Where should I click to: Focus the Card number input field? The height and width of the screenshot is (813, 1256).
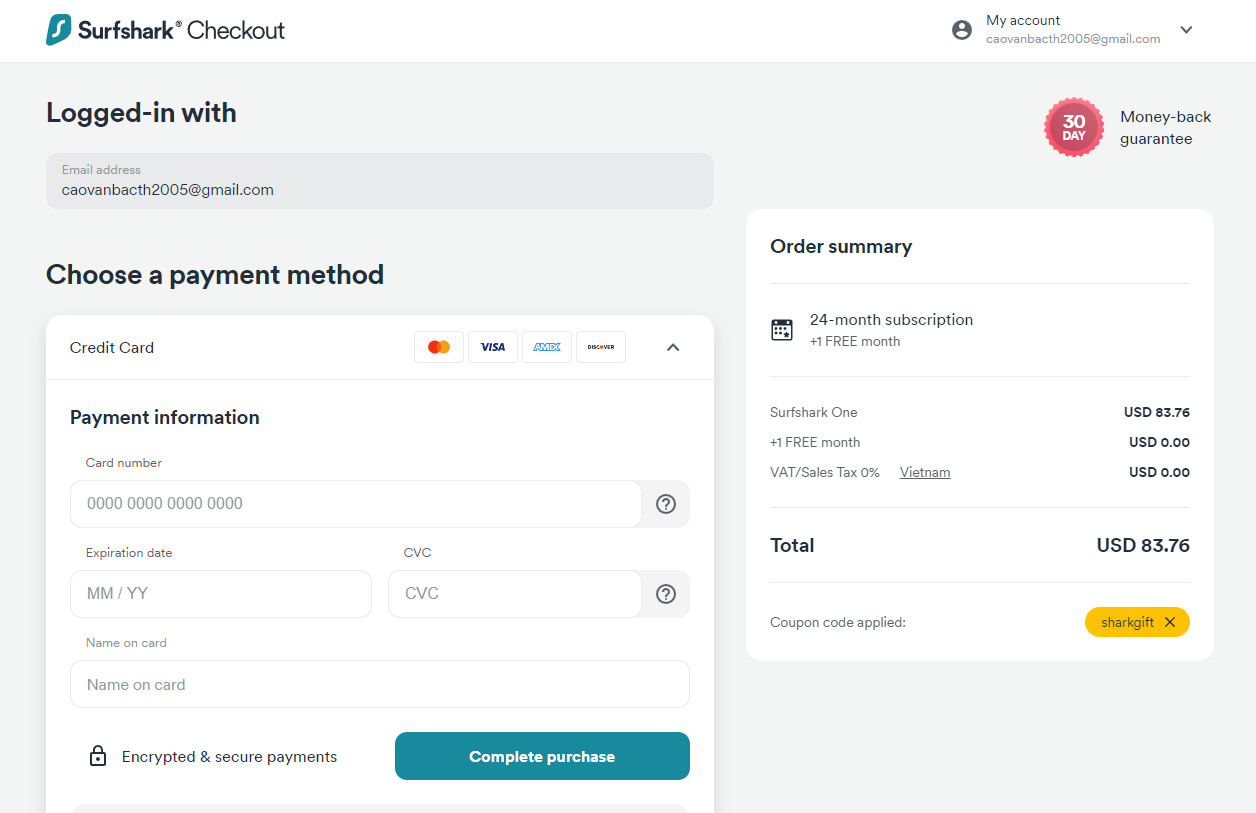click(x=356, y=504)
